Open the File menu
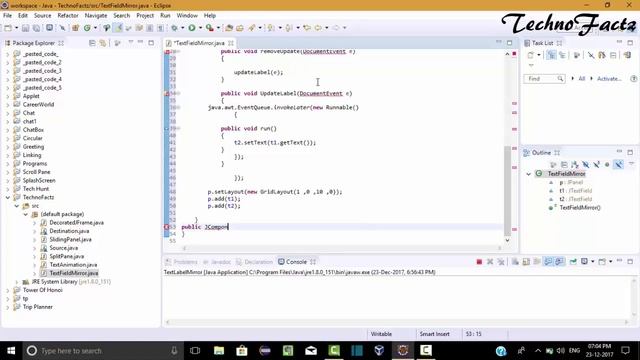This screenshot has height=360, width=640. pyautogui.click(x=7, y=16)
